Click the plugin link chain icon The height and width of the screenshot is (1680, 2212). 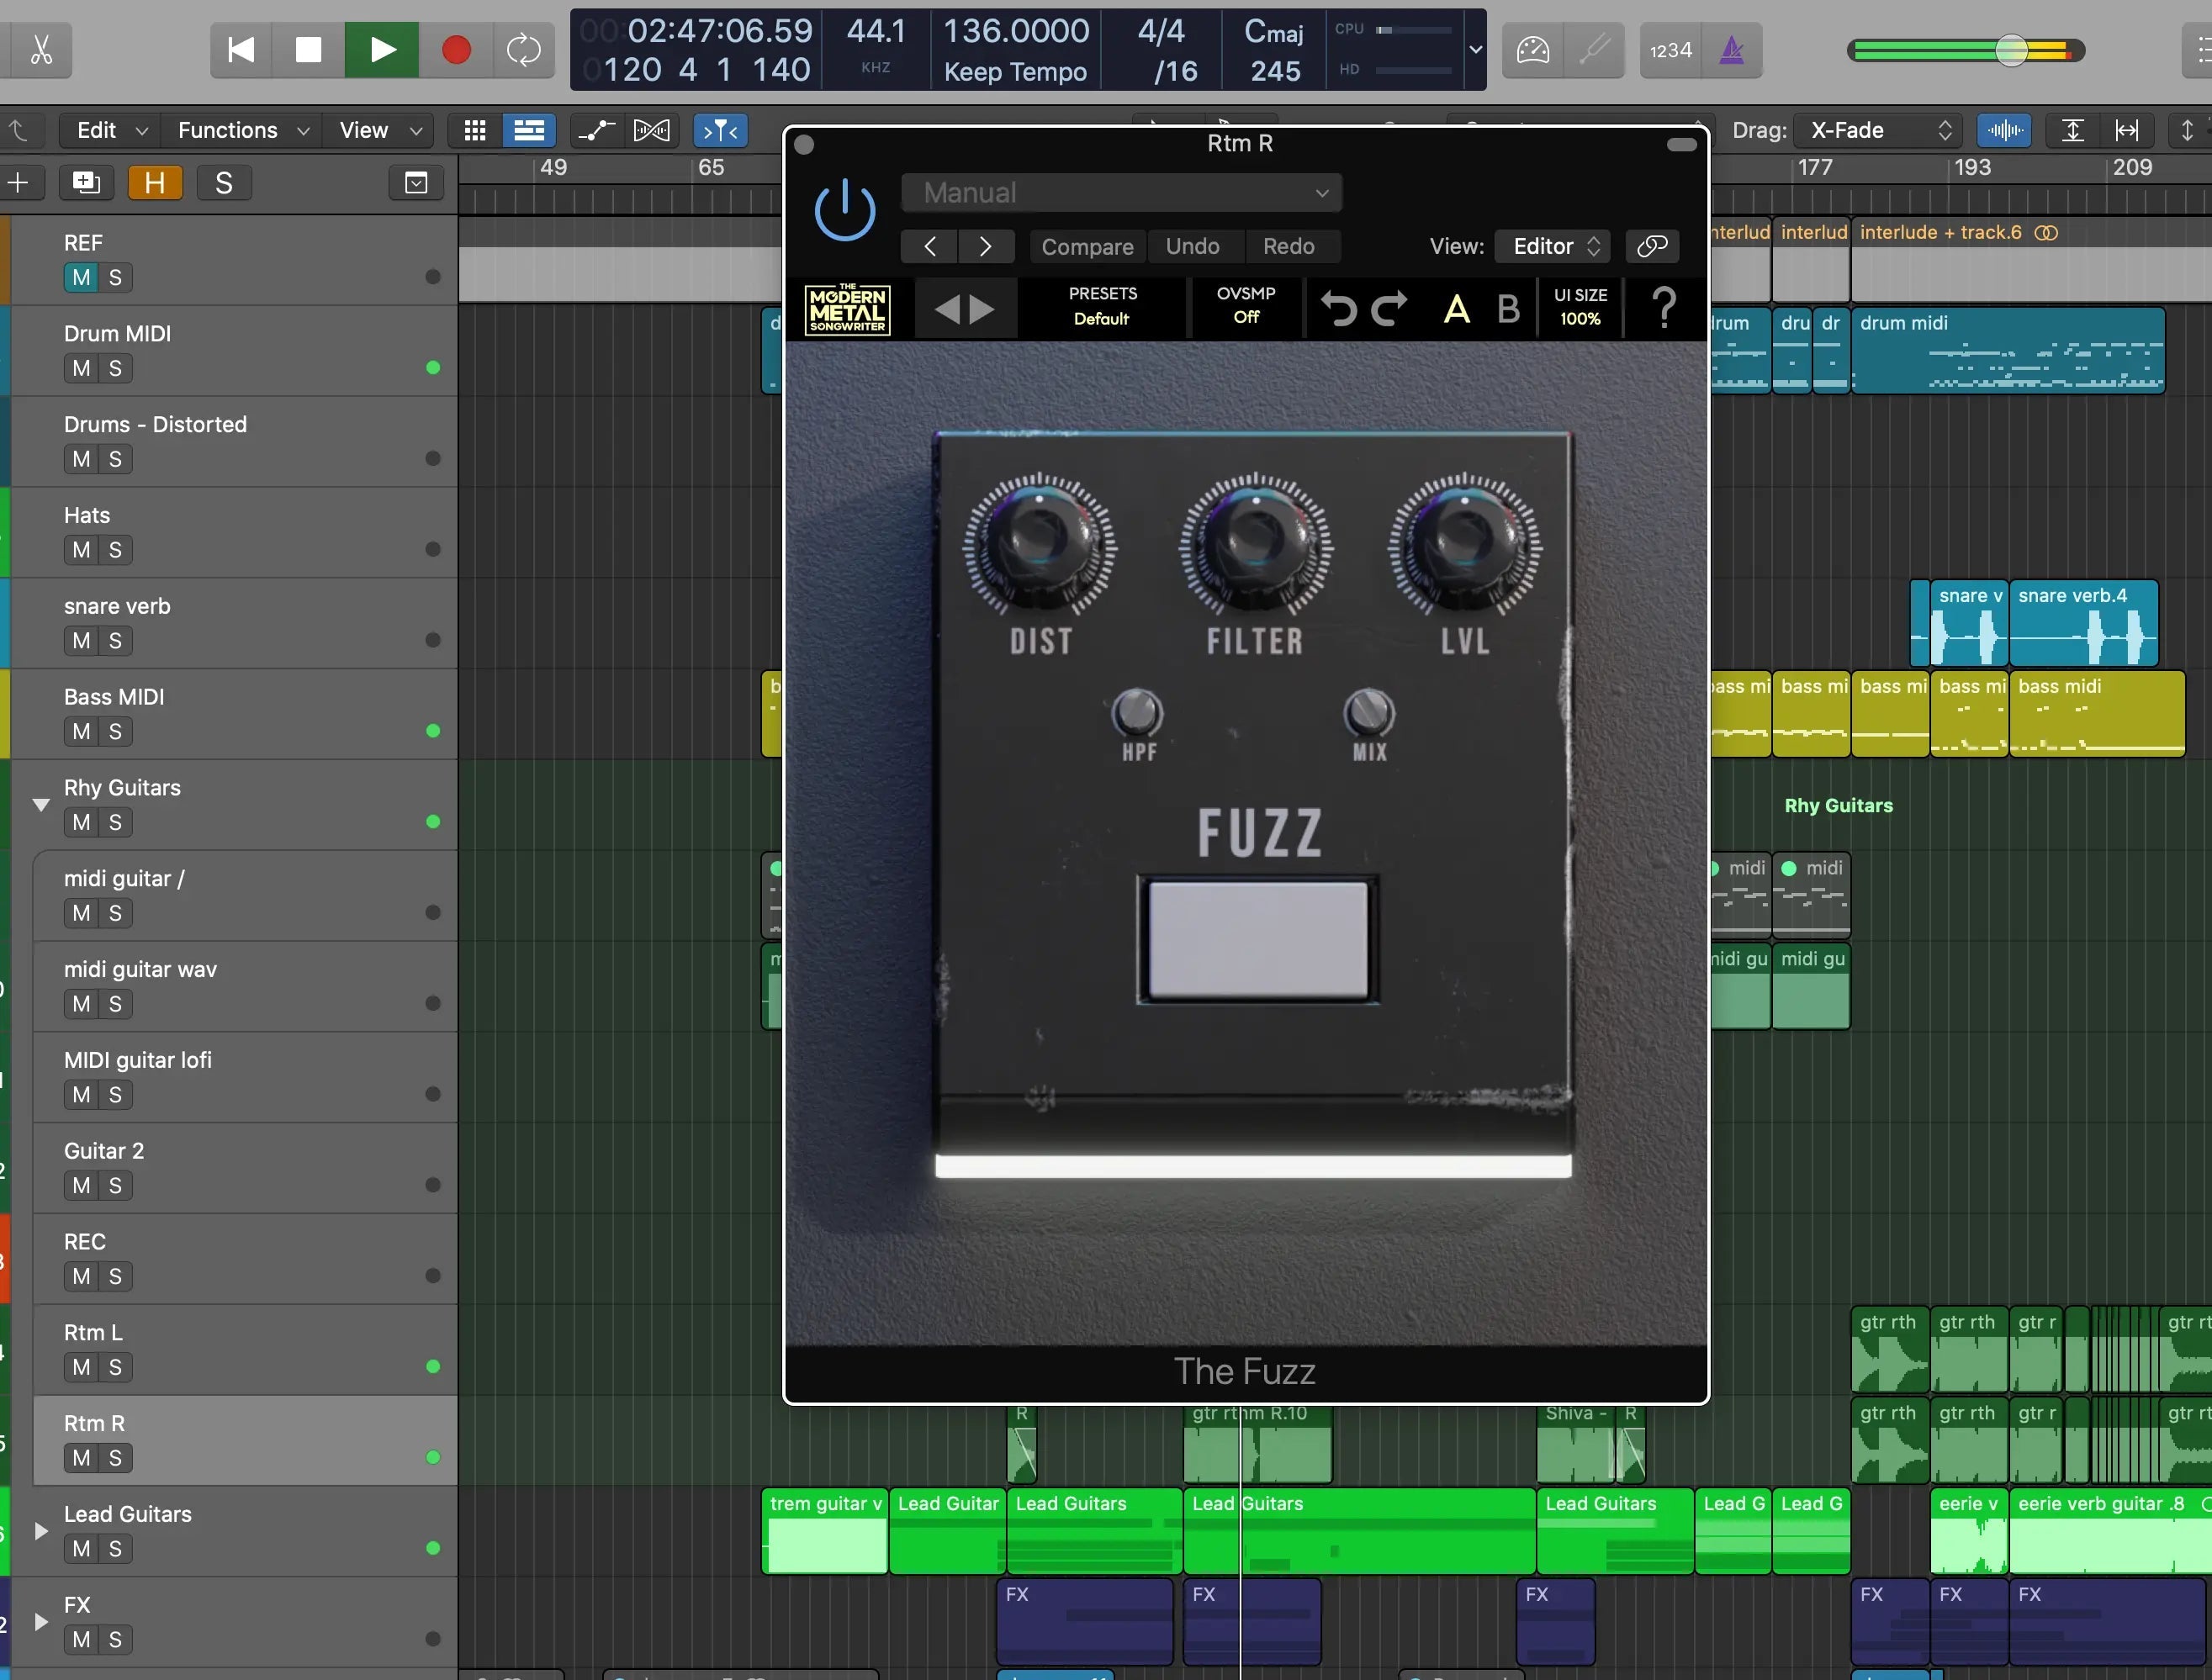[x=1652, y=246]
